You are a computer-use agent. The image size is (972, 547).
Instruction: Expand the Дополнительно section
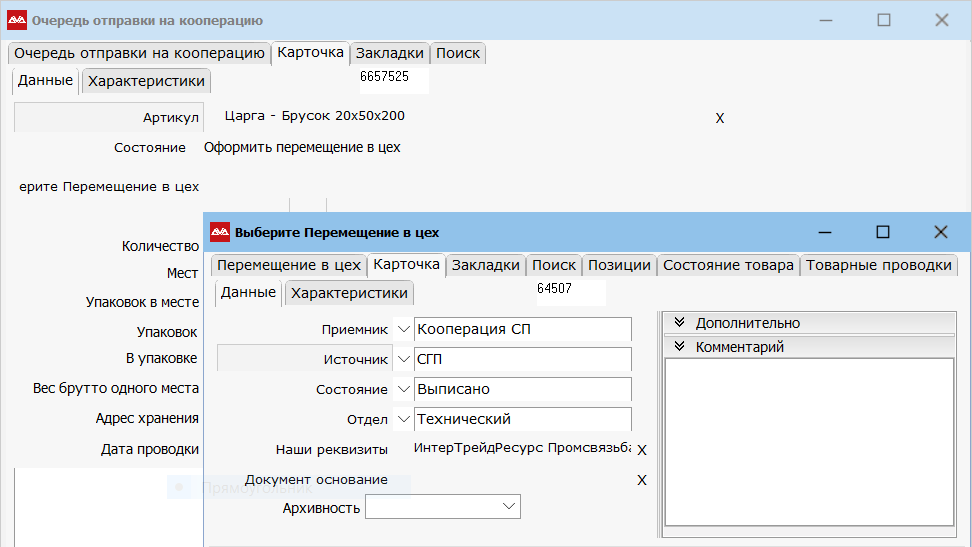pos(680,322)
